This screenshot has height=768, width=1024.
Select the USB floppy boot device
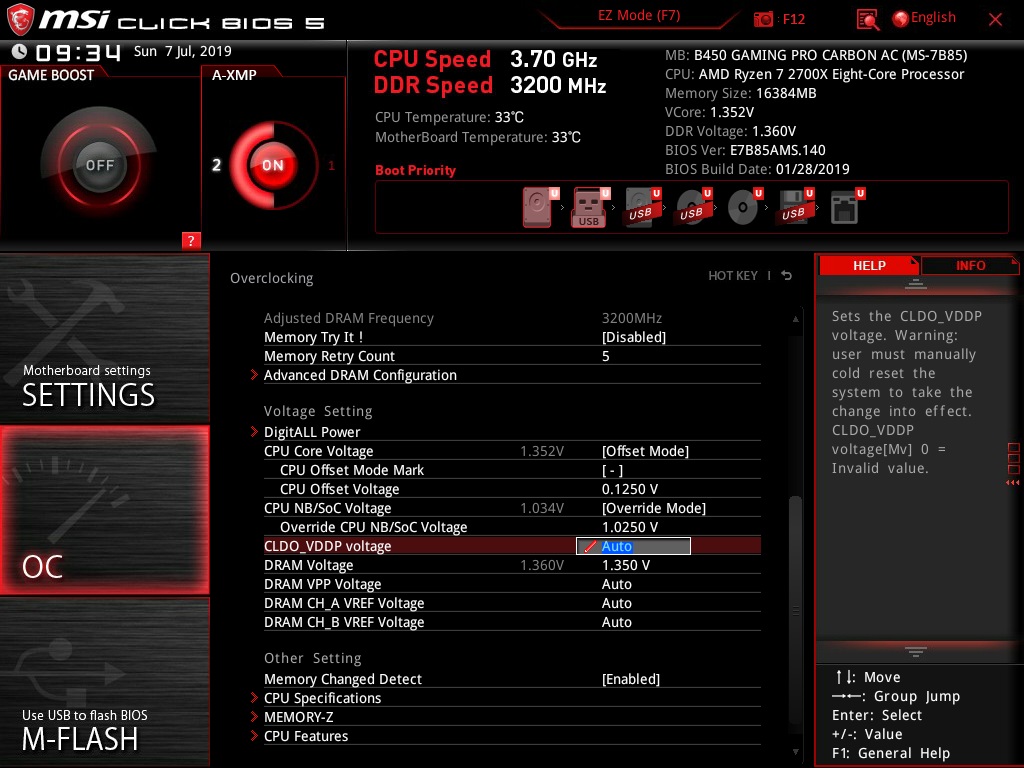[795, 207]
